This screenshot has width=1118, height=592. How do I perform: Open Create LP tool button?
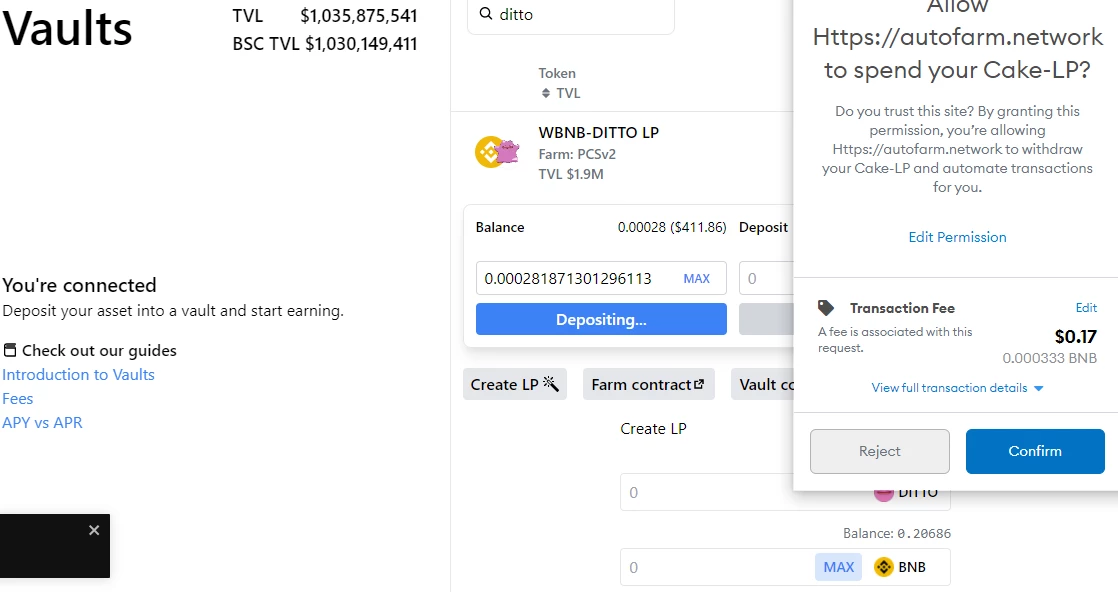(x=514, y=384)
